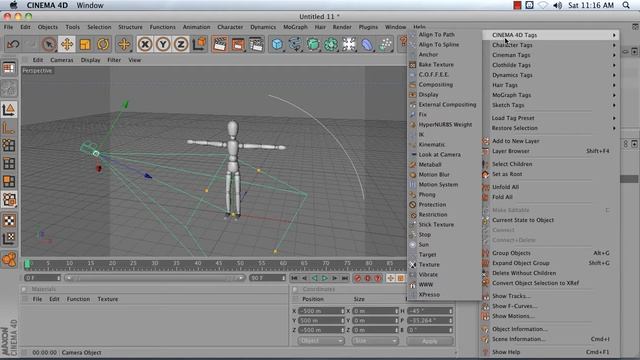Activate the Move tool
640x360 pixels.
click(x=67, y=44)
